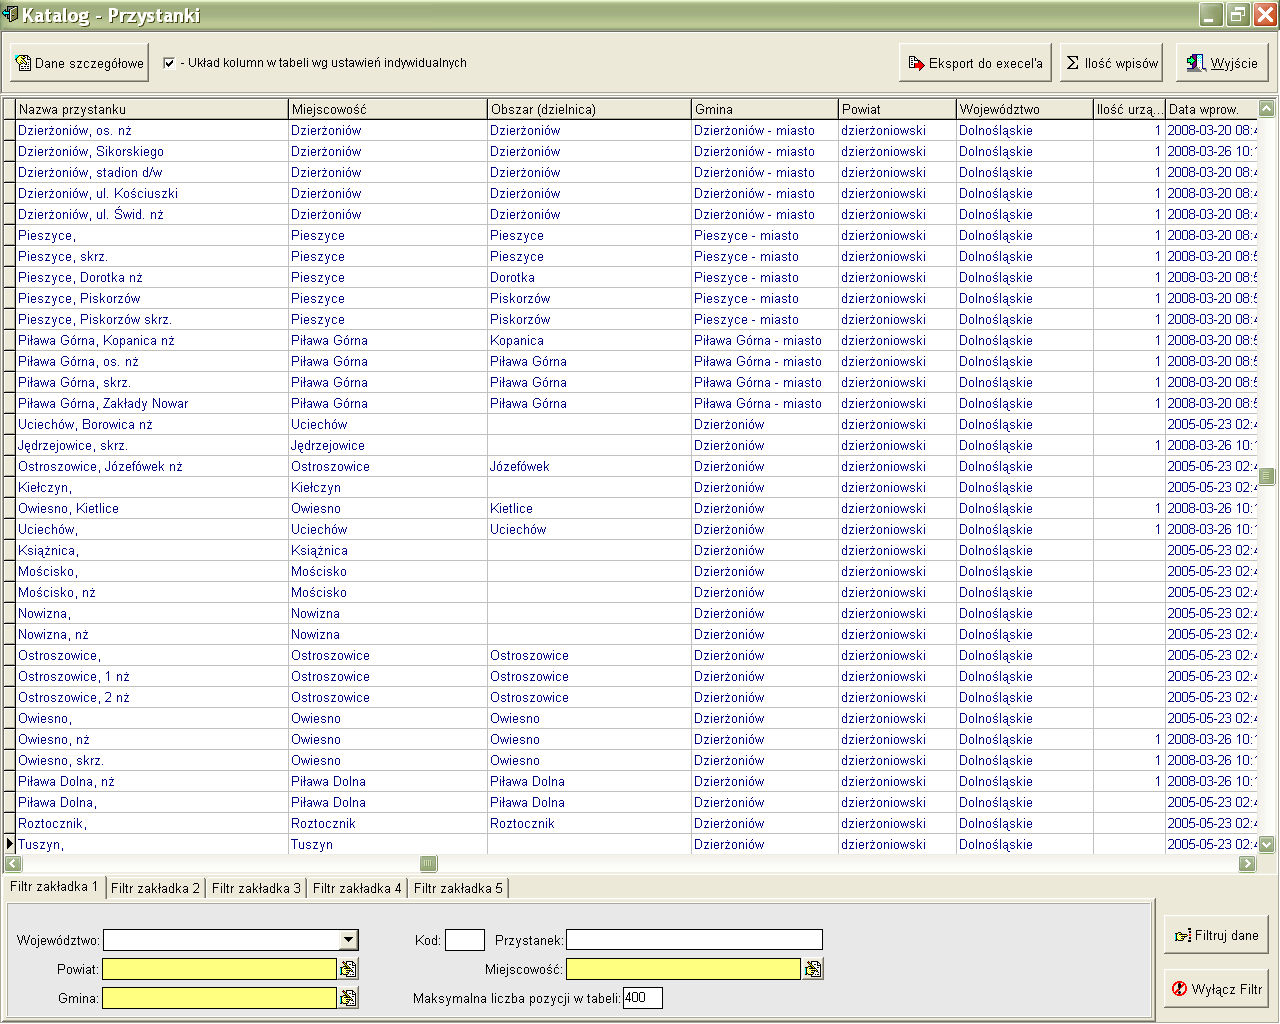Click vertical scrollbar thumb
This screenshot has height=1024, width=1280.
pyautogui.click(x=1267, y=476)
